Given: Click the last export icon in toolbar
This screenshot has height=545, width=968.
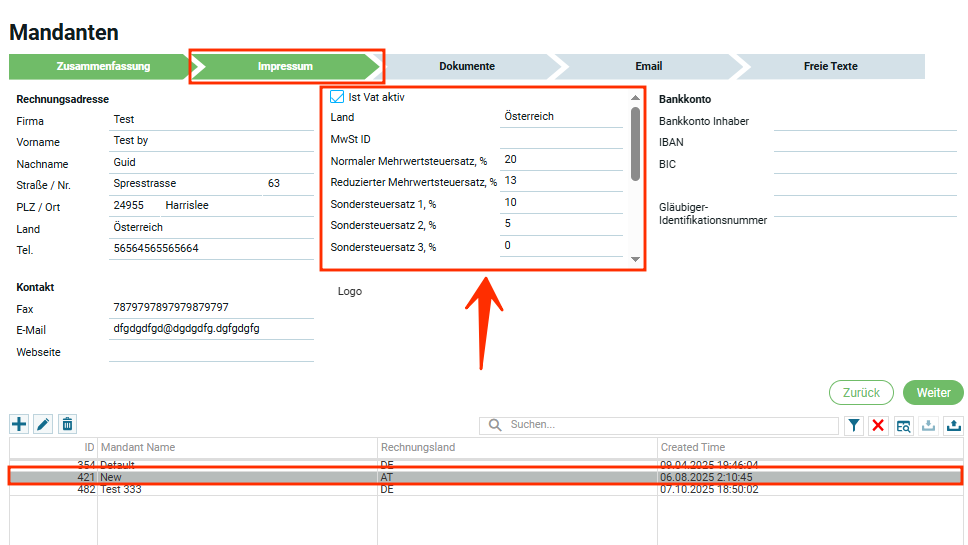Looking at the screenshot, I should [953, 425].
